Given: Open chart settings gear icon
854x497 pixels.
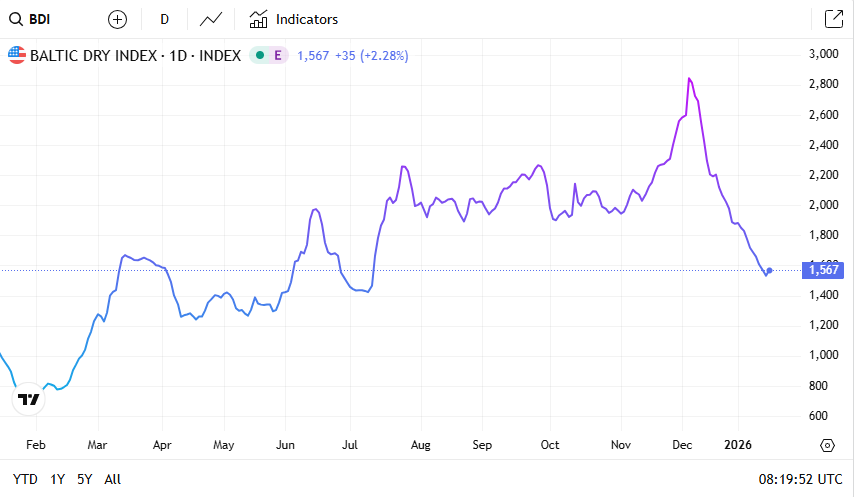Looking at the screenshot, I should 827,445.
